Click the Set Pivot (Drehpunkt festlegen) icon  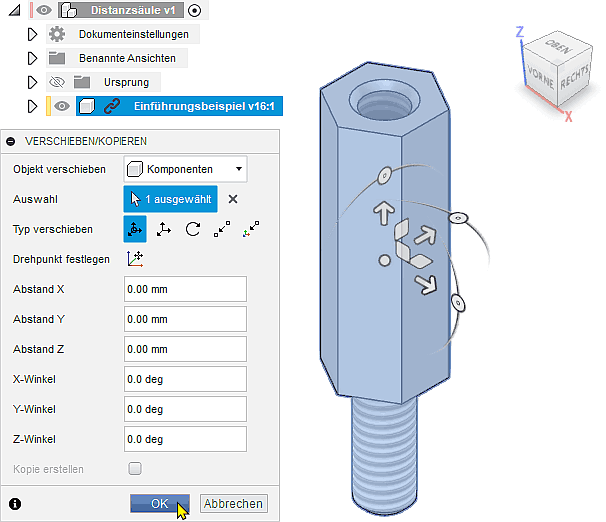[135, 259]
